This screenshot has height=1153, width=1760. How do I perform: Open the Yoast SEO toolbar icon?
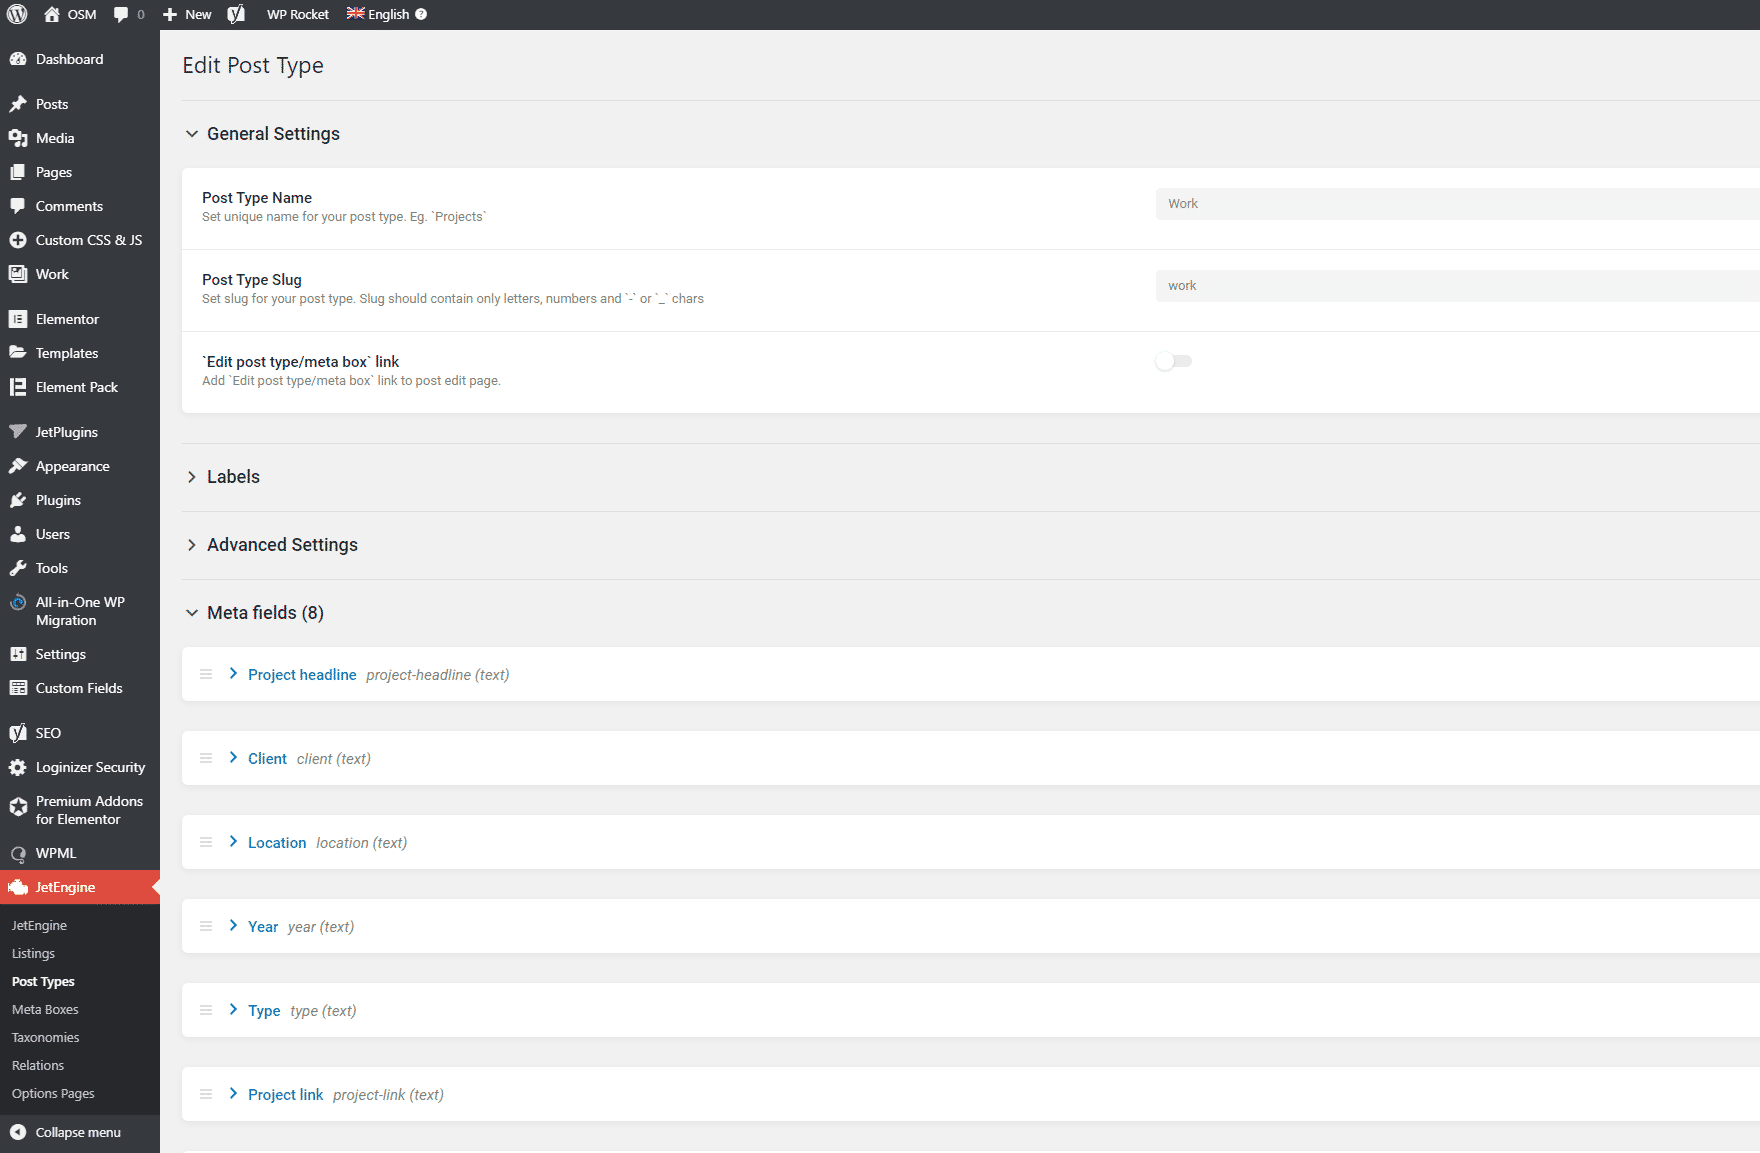click(x=236, y=14)
